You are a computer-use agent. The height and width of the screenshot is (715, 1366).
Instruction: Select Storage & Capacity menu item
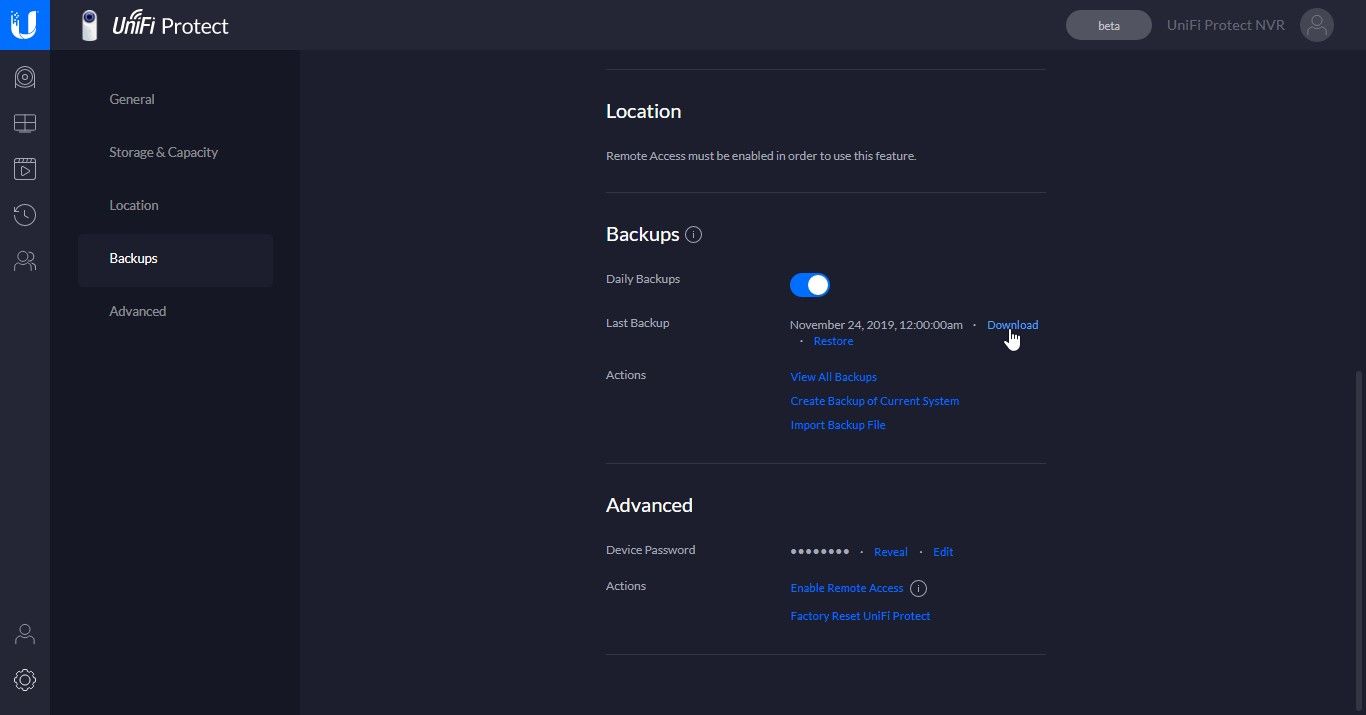click(163, 152)
